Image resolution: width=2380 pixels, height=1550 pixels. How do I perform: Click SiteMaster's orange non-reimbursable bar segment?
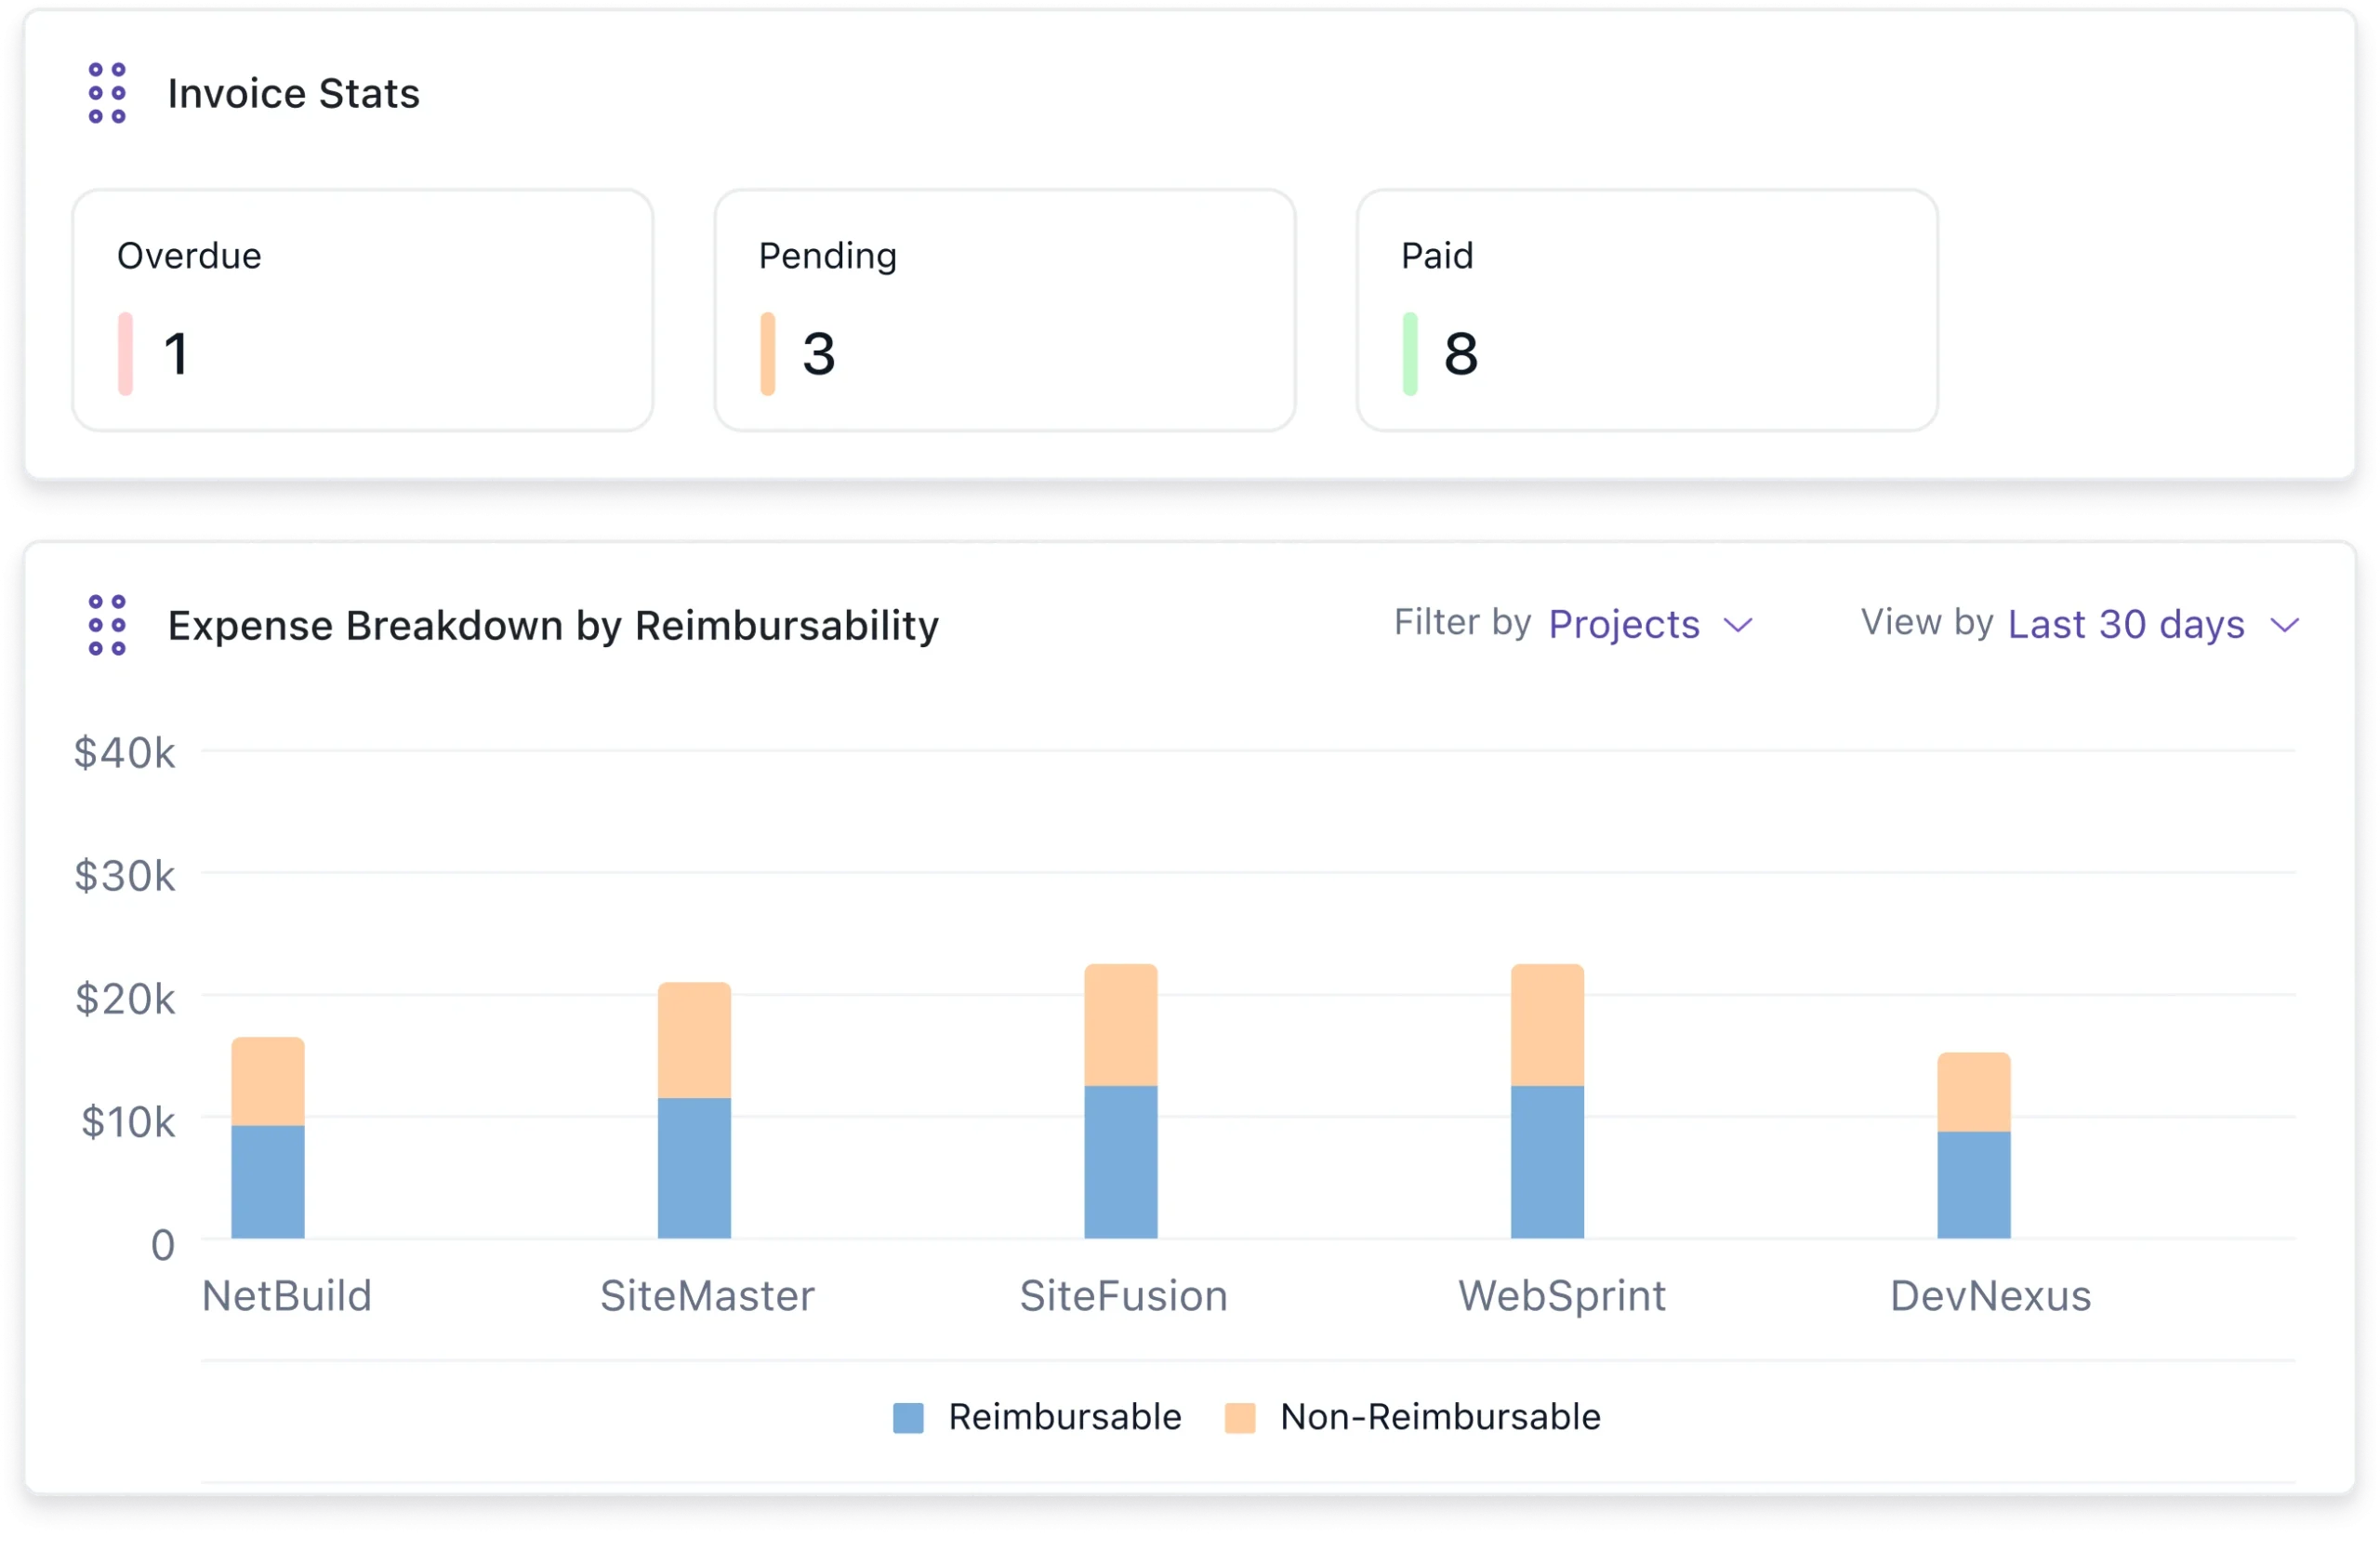pos(694,1040)
